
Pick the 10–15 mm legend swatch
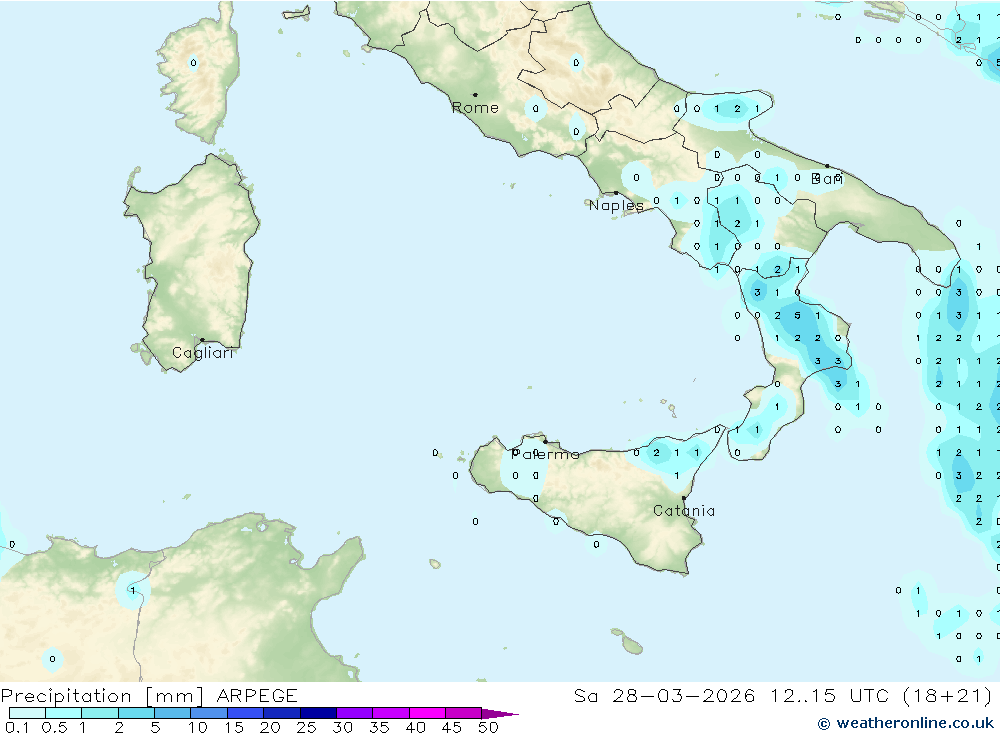click(x=209, y=713)
